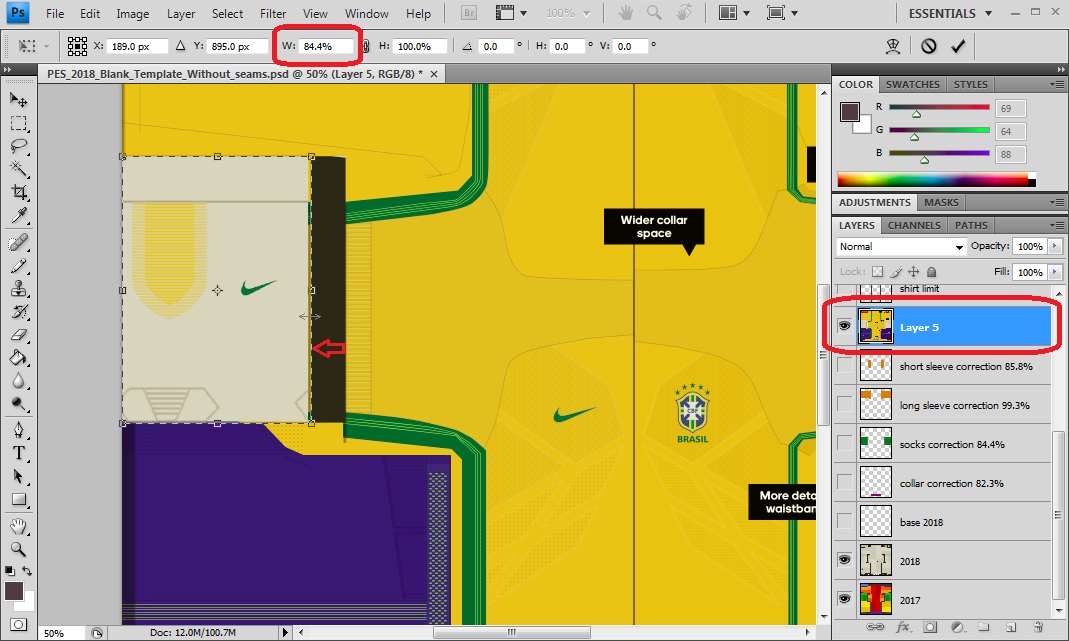Open the Fill slider arrow
Image resolution: width=1069 pixels, height=641 pixels.
coord(1055,271)
